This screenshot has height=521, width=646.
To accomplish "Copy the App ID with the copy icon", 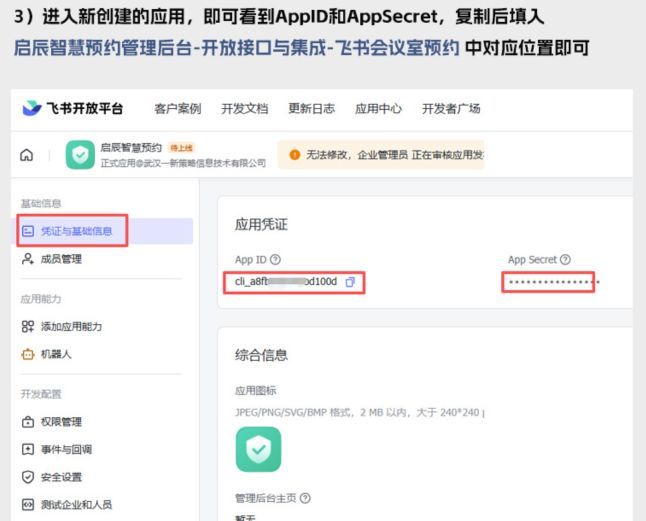I will [350, 282].
